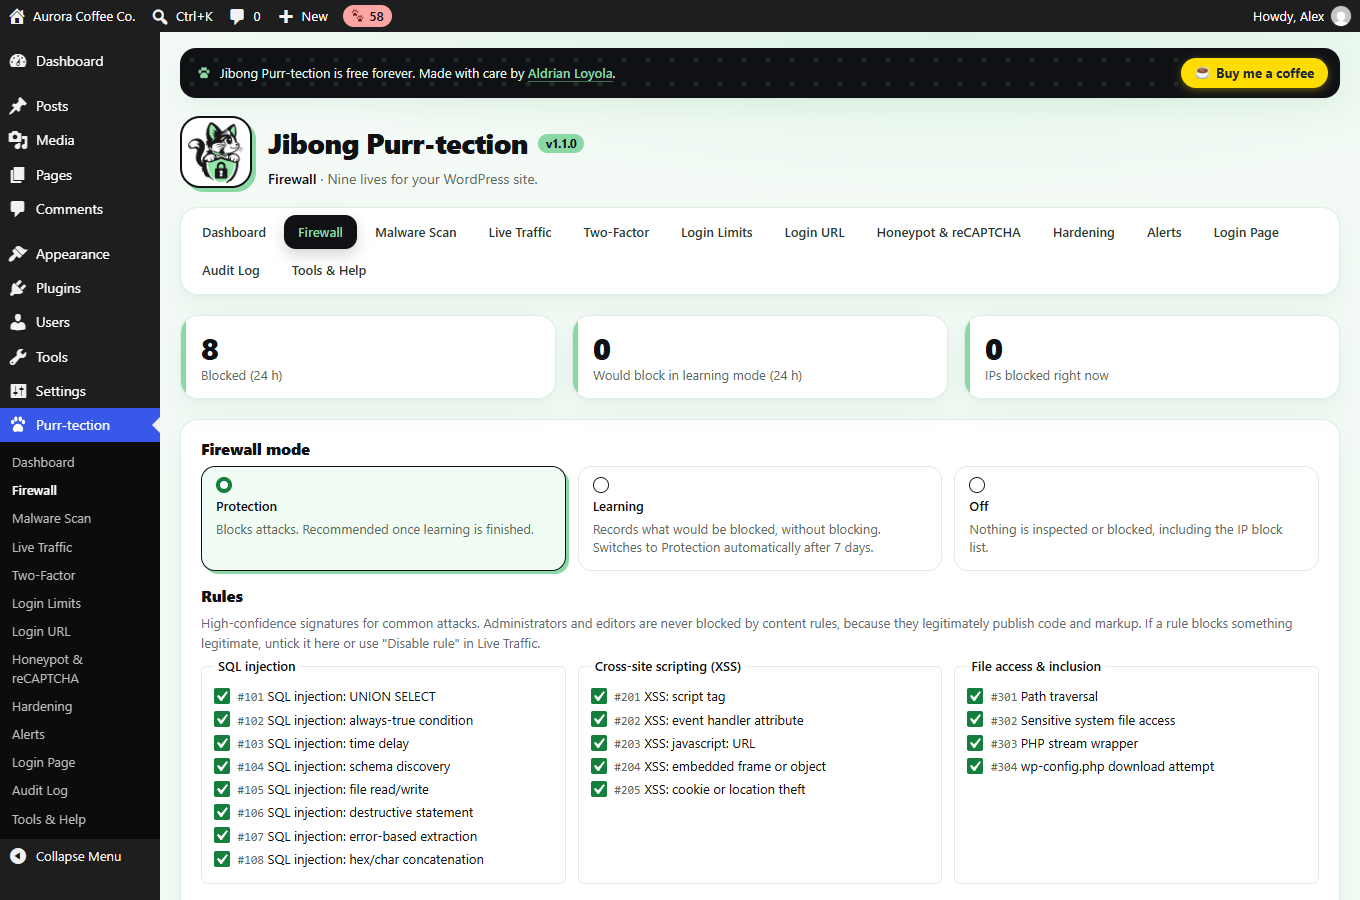The width and height of the screenshot is (1360, 900).
Task: Click the Blocked (24 h) stat card
Action: (x=368, y=357)
